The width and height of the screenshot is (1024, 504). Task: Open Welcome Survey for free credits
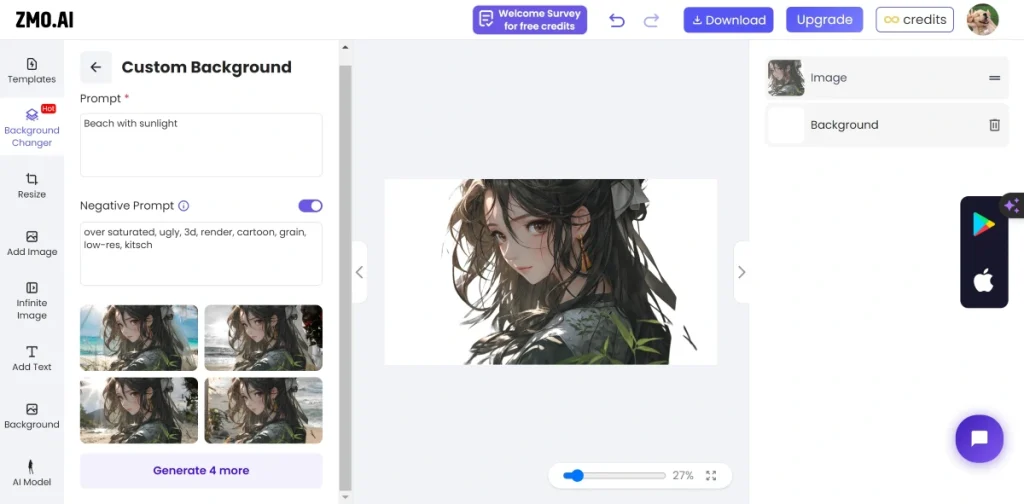530,20
